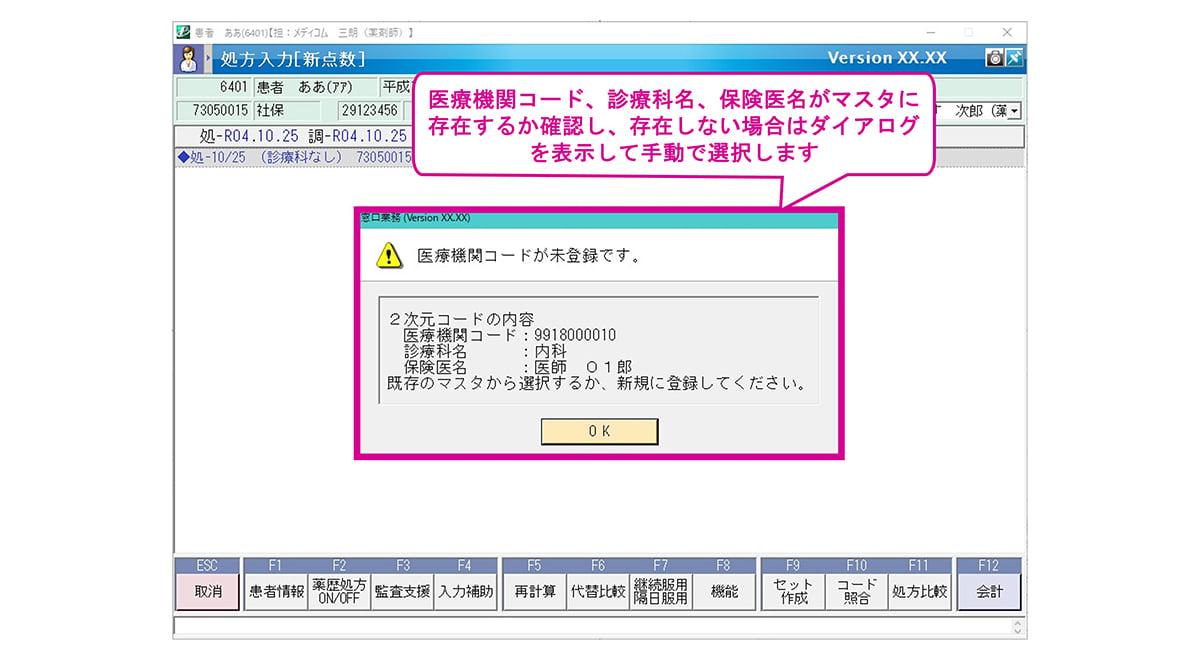This screenshot has height=660, width=1200.
Task: Click the 監査支援 F3 button
Action: tap(402, 592)
